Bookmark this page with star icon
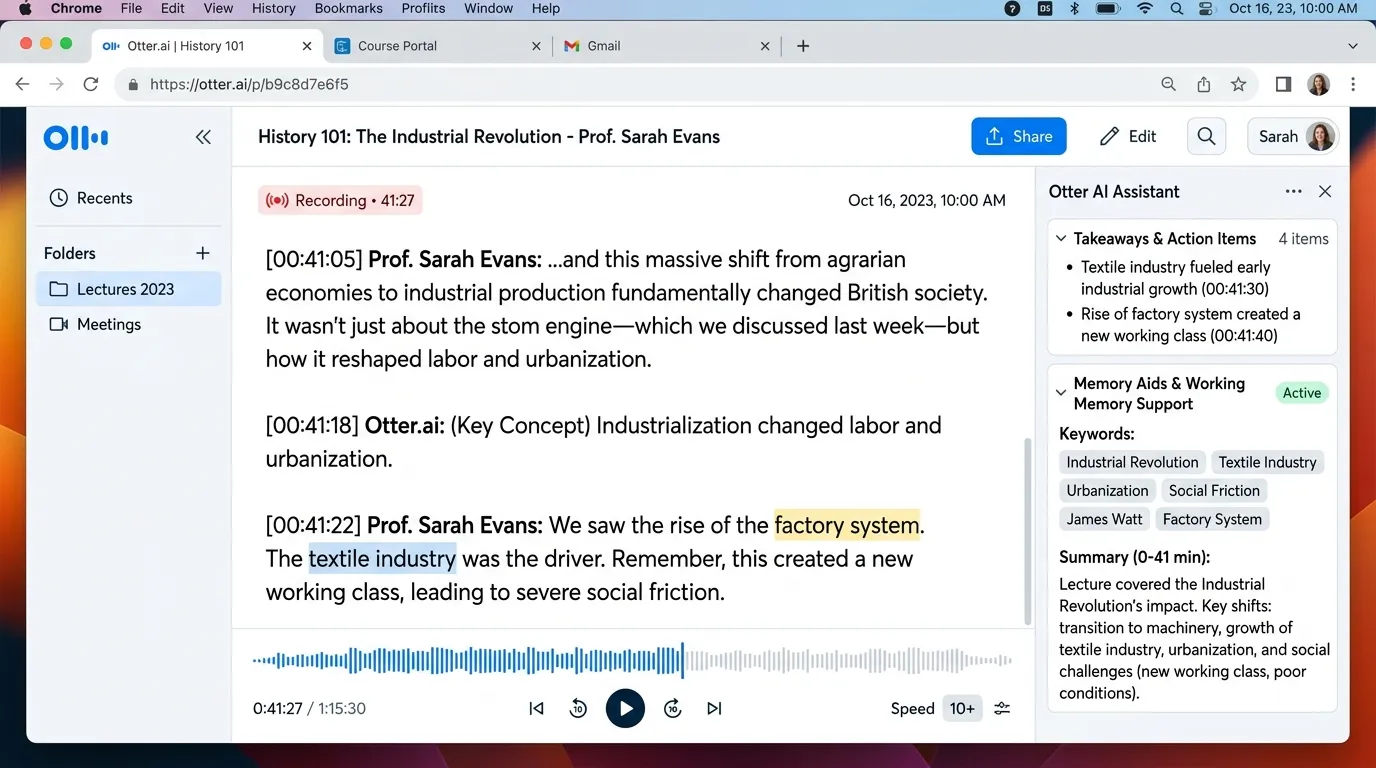The width and height of the screenshot is (1376, 768). (x=1238, y=85)
